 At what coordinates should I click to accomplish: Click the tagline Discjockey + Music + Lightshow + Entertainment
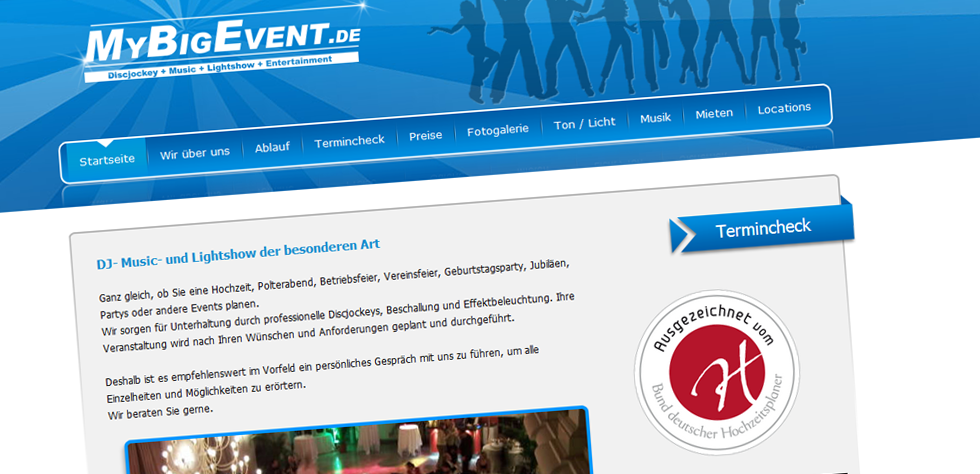[x=220, y=68]
